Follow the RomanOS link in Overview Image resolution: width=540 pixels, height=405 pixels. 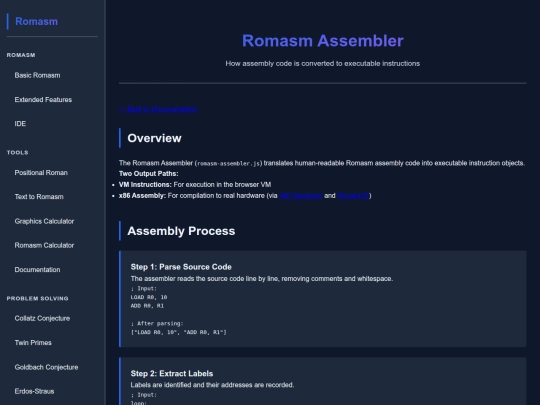[x=353, y=196]
